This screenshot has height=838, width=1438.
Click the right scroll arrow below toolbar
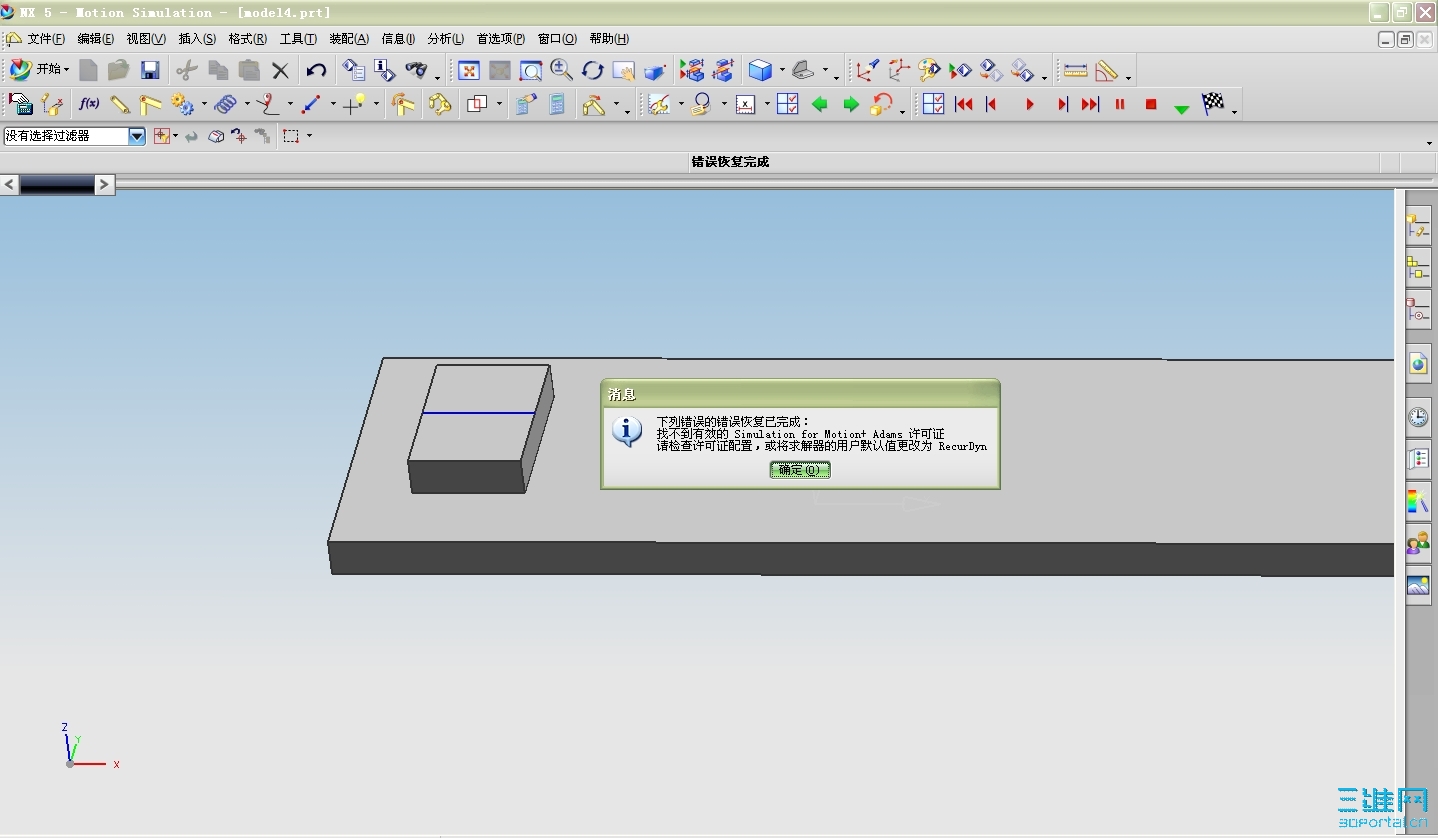tap(105, 184)
